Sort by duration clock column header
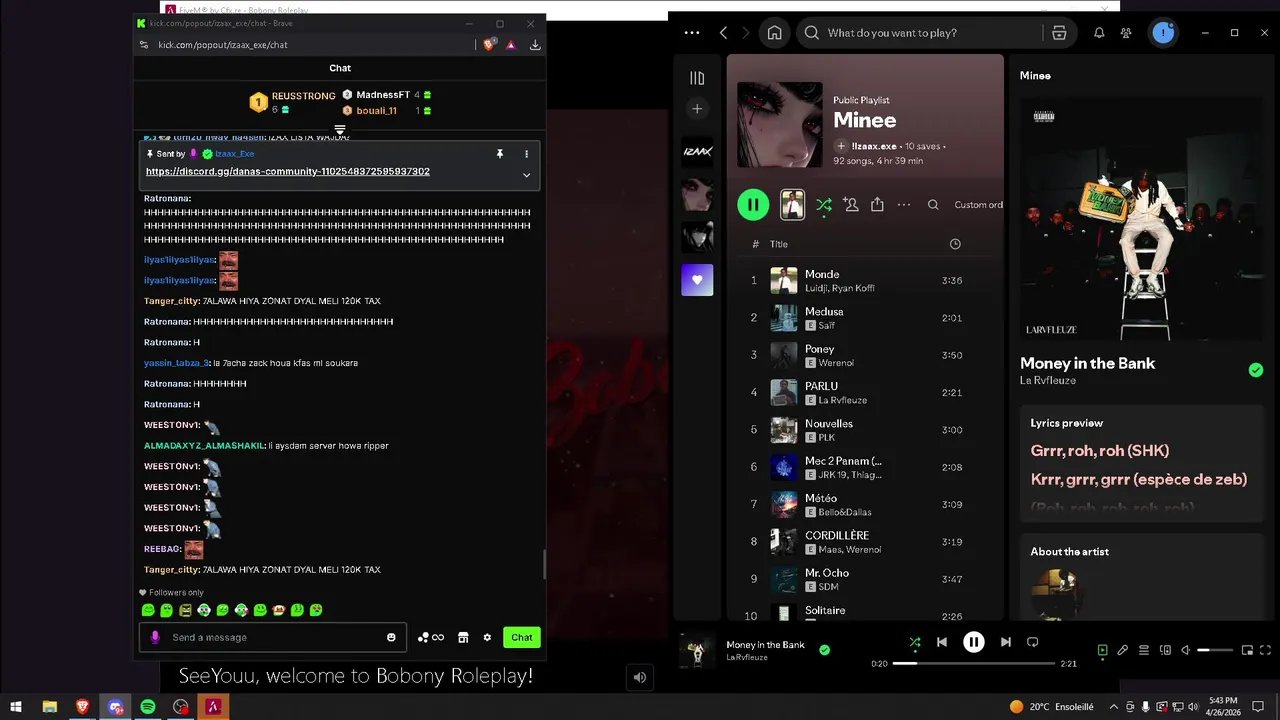Image resolution: width=1280 pixels, height=720 pixels. pos(955,244)
